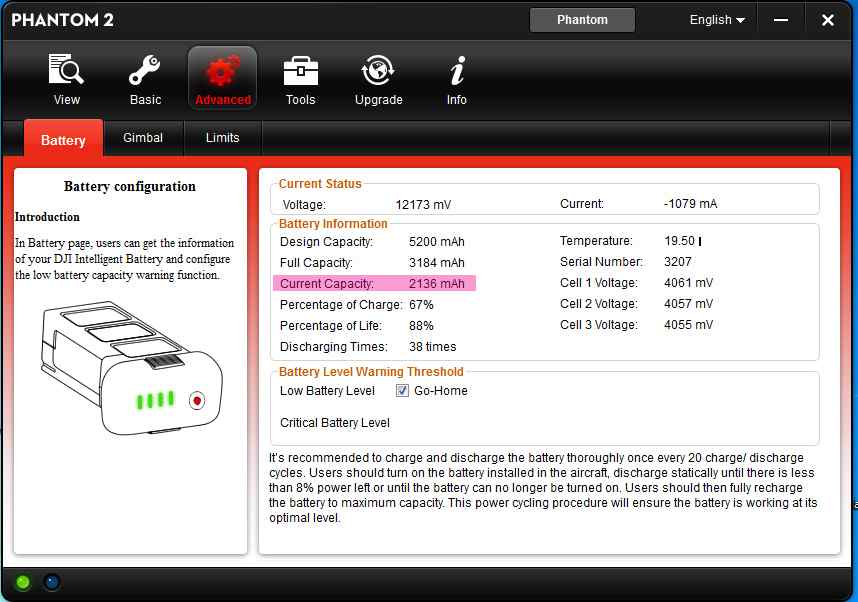858x602 pixels.
Task: Click the Design Capacity 5200 mAh value
Action: pos(437,242)
